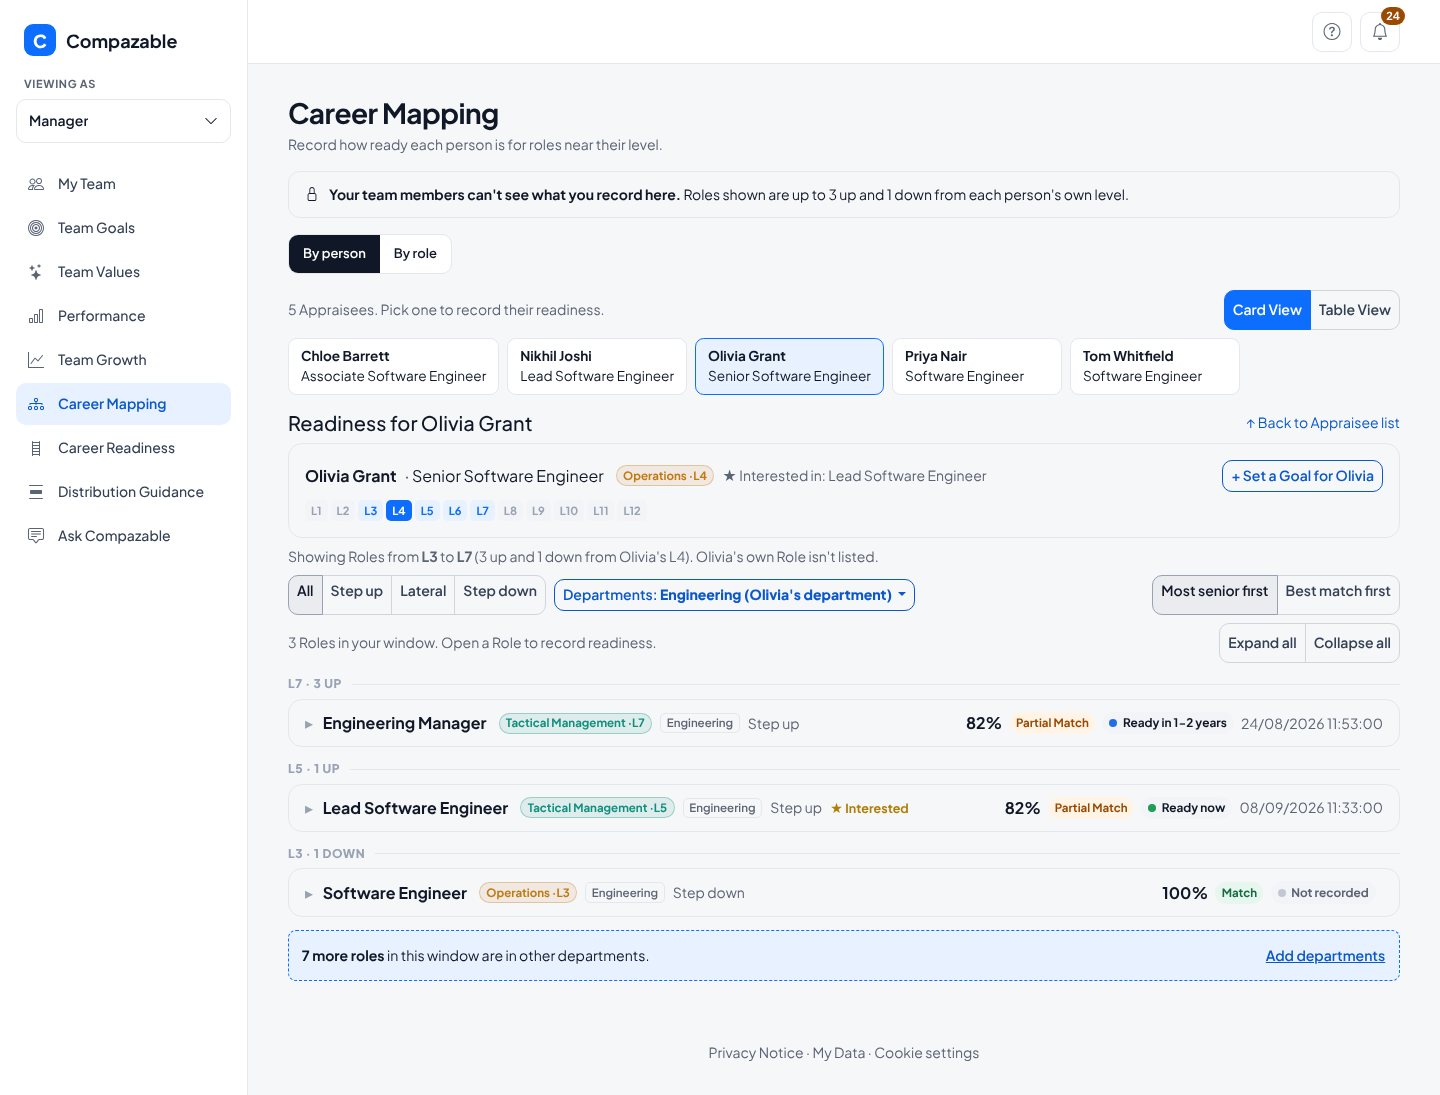Open the help question-mark icon
Viewport: 1440px width, 1095px height.
coord(1332,32)
